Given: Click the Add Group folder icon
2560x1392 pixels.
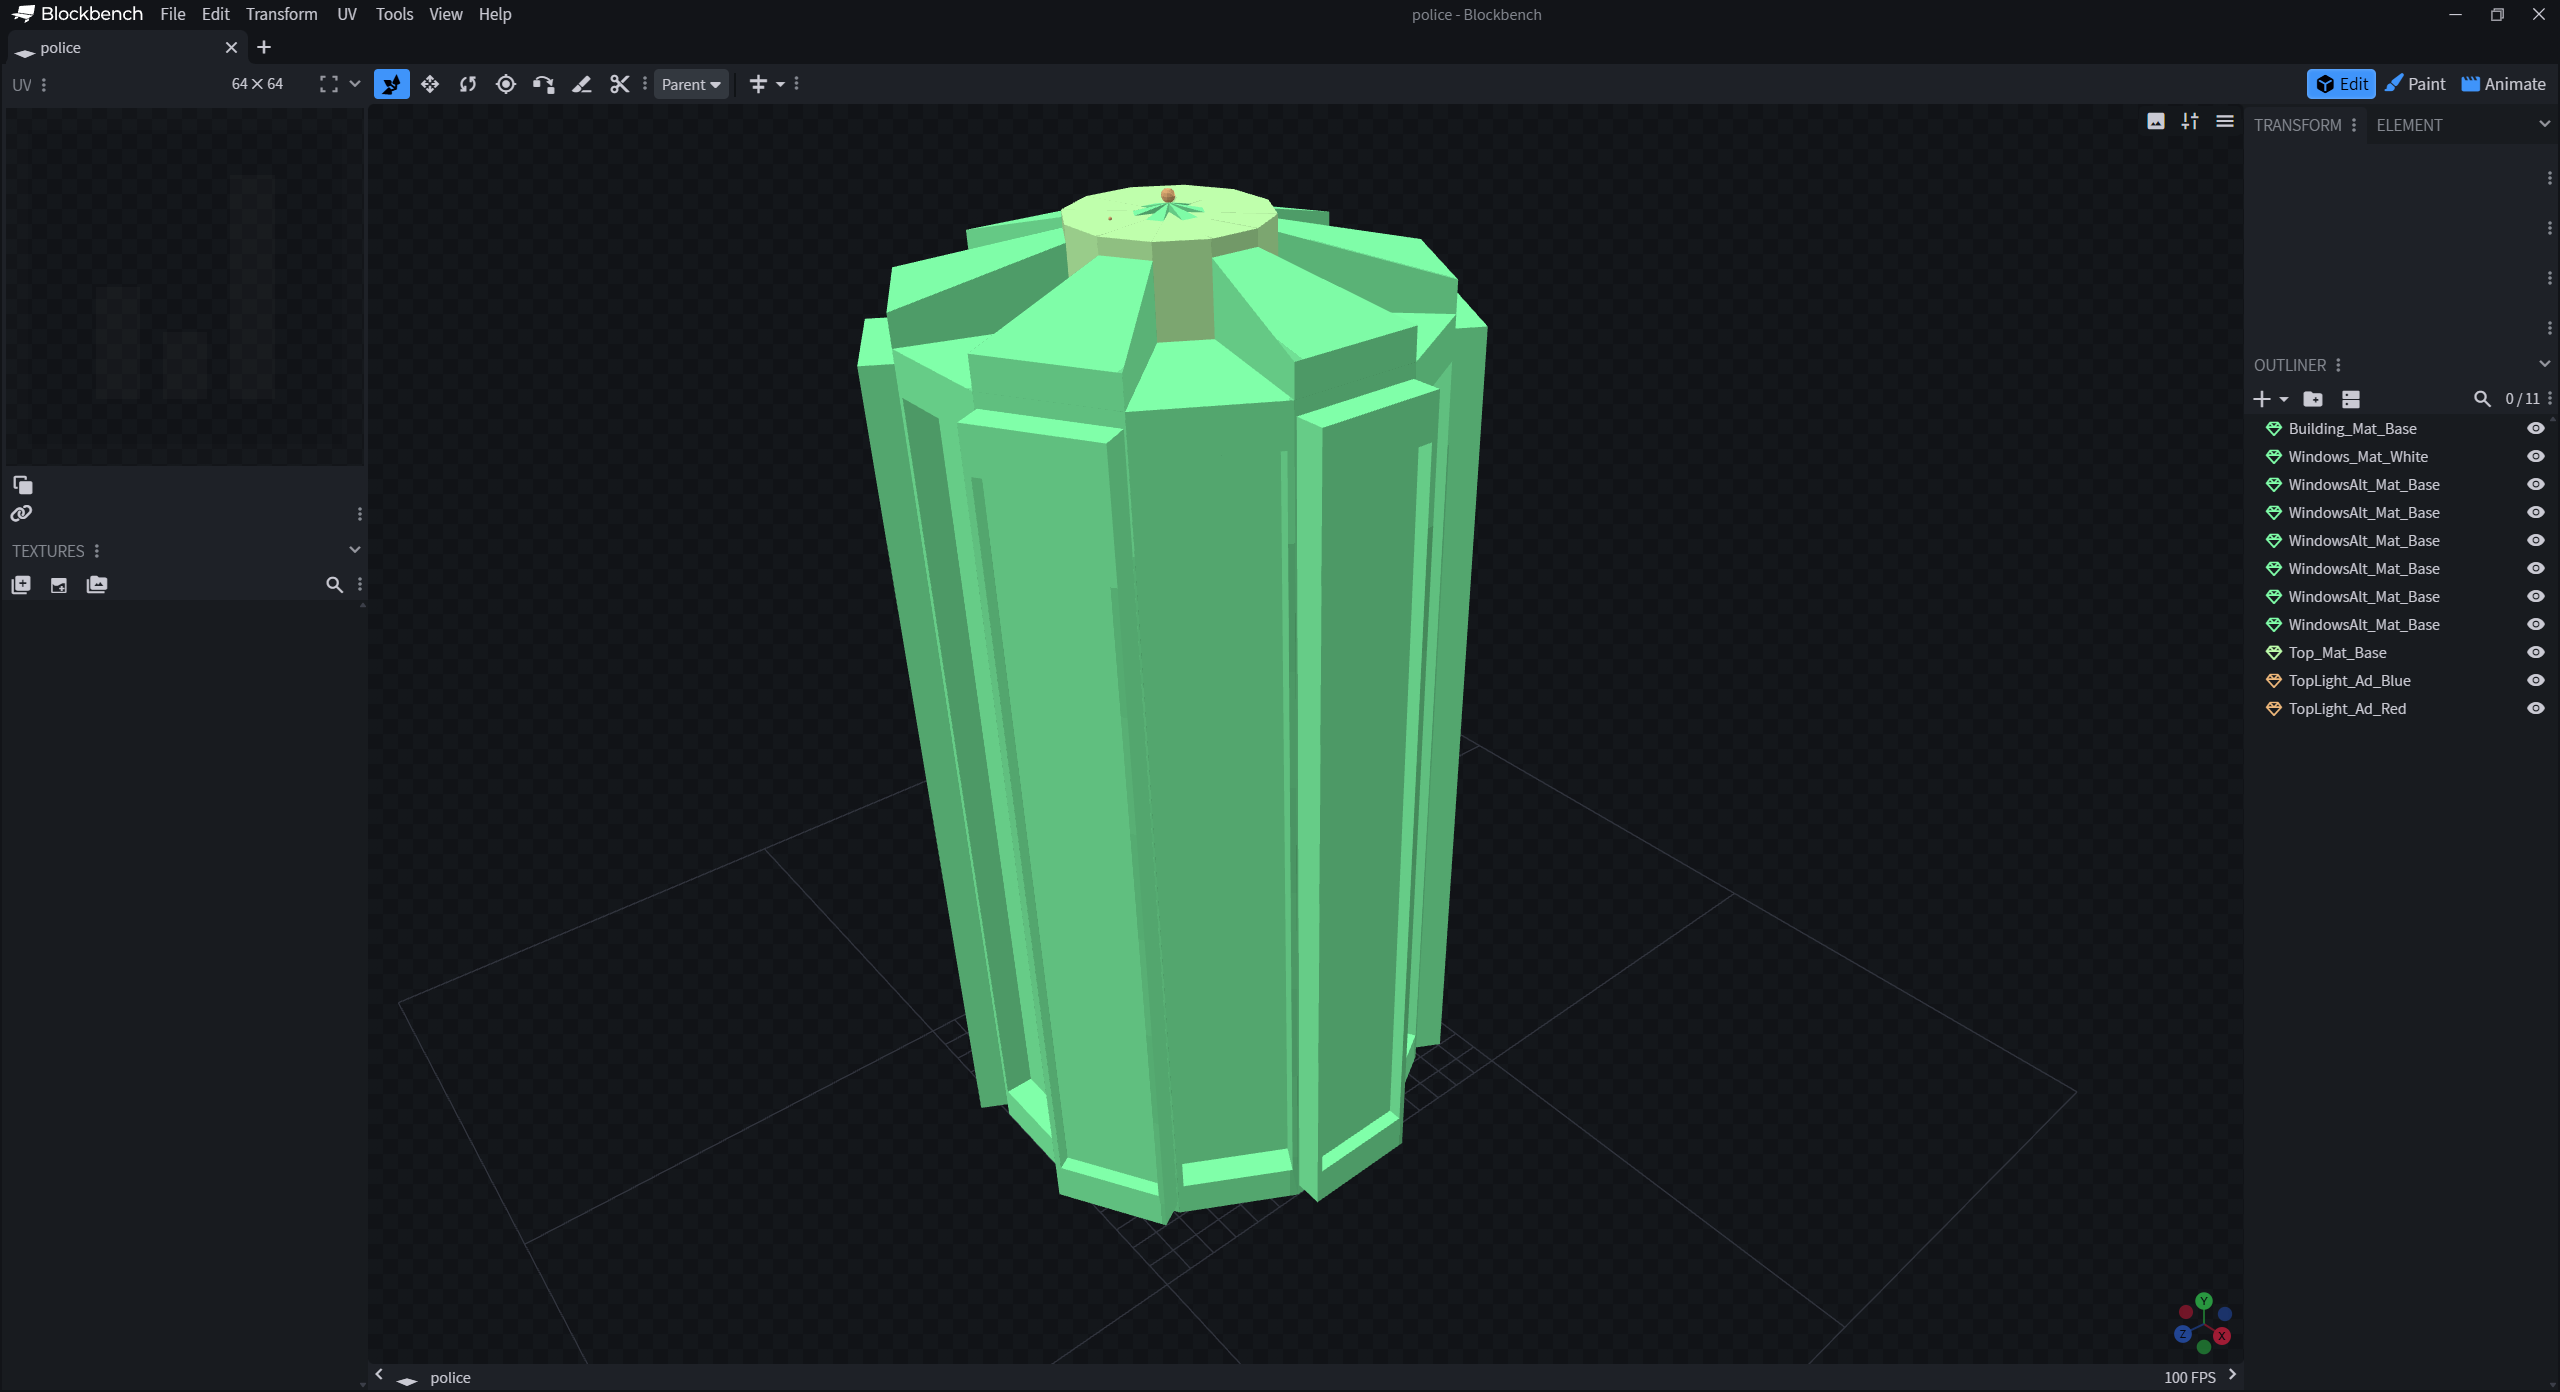Looking at the screenshot, I should (2313, 399).
